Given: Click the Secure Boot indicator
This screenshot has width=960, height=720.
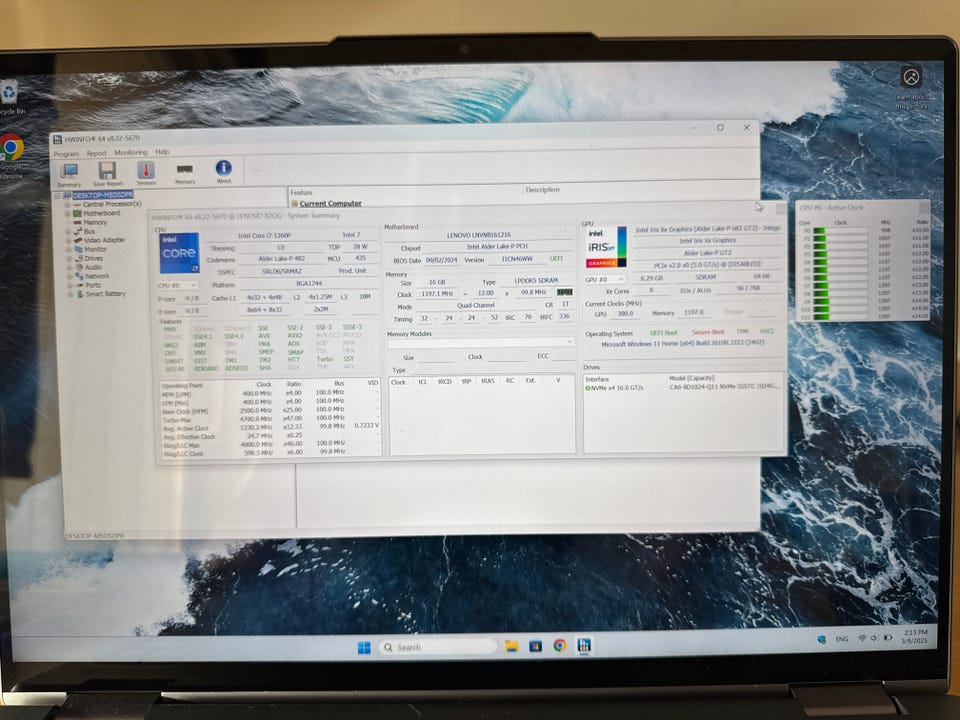Looking at the screenshot, I should [708, 332].
